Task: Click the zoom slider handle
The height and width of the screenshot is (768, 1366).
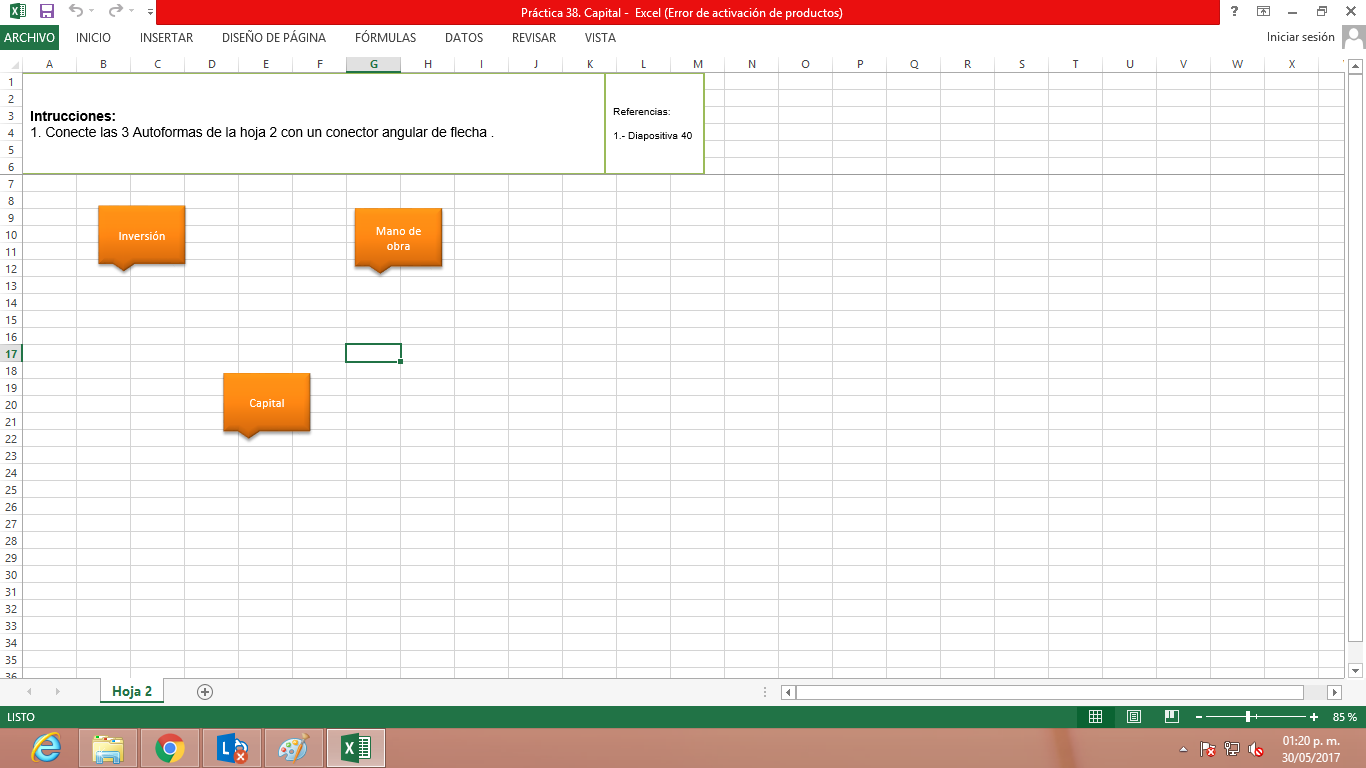Action: pos(1248,717)
